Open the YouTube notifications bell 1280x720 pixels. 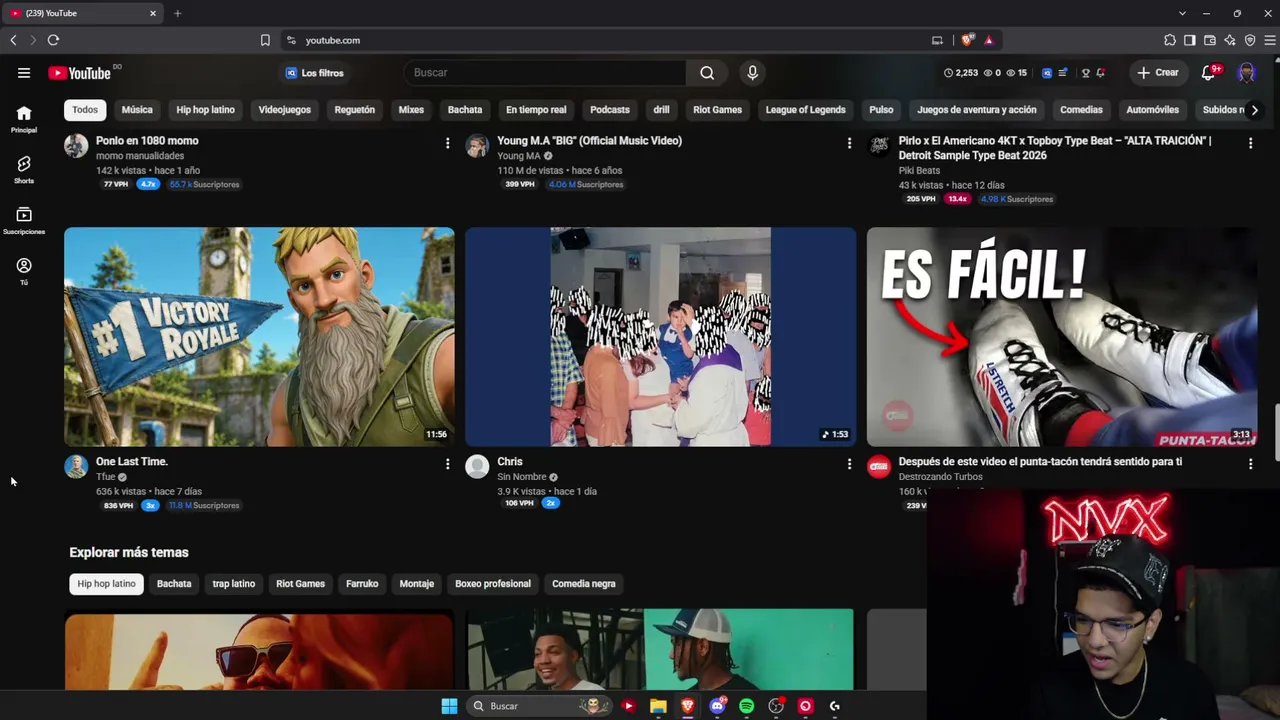tap(1208, 73)
